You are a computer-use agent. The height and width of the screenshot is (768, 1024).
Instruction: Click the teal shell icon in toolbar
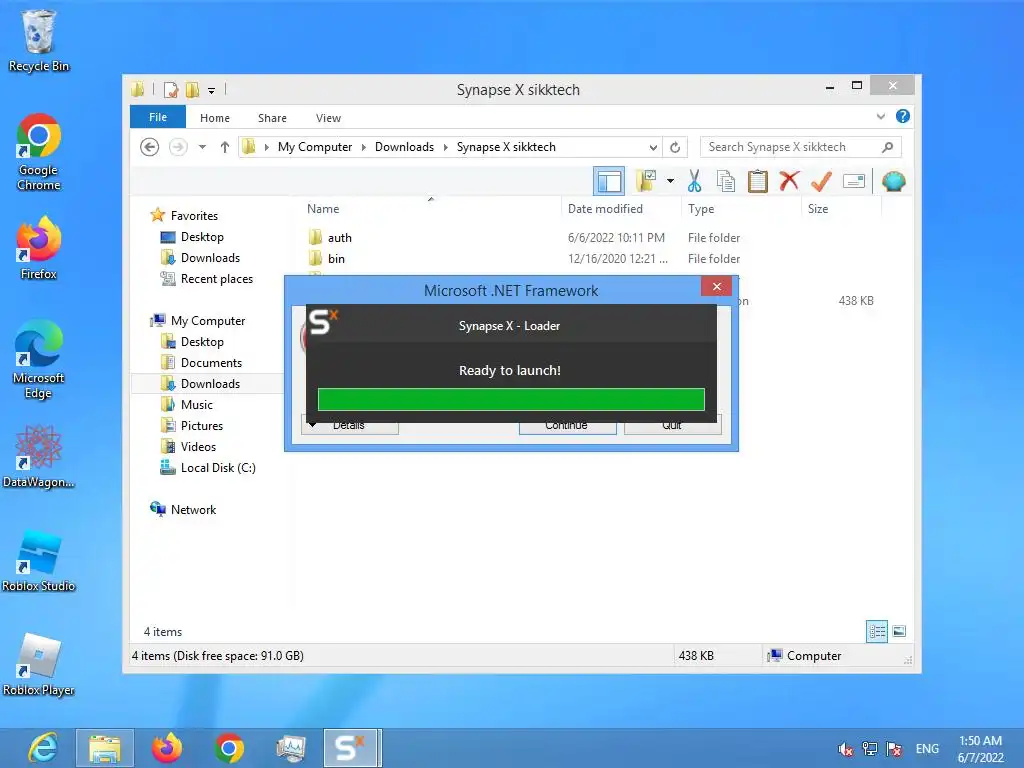coord(893,181)
